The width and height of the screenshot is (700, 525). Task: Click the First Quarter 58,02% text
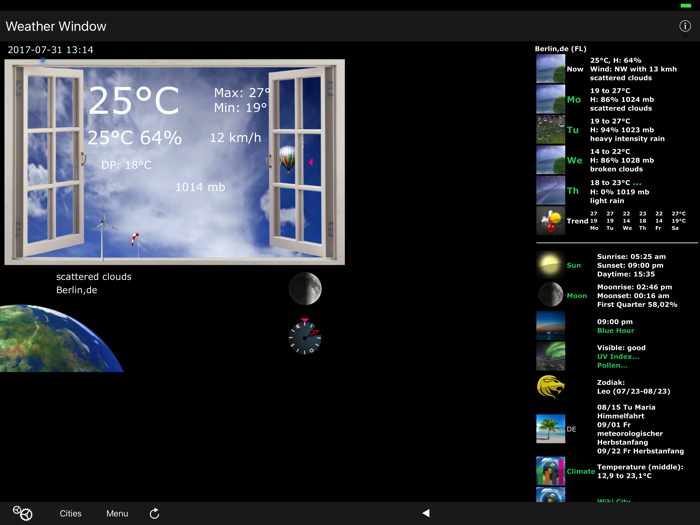coord(637,304)
